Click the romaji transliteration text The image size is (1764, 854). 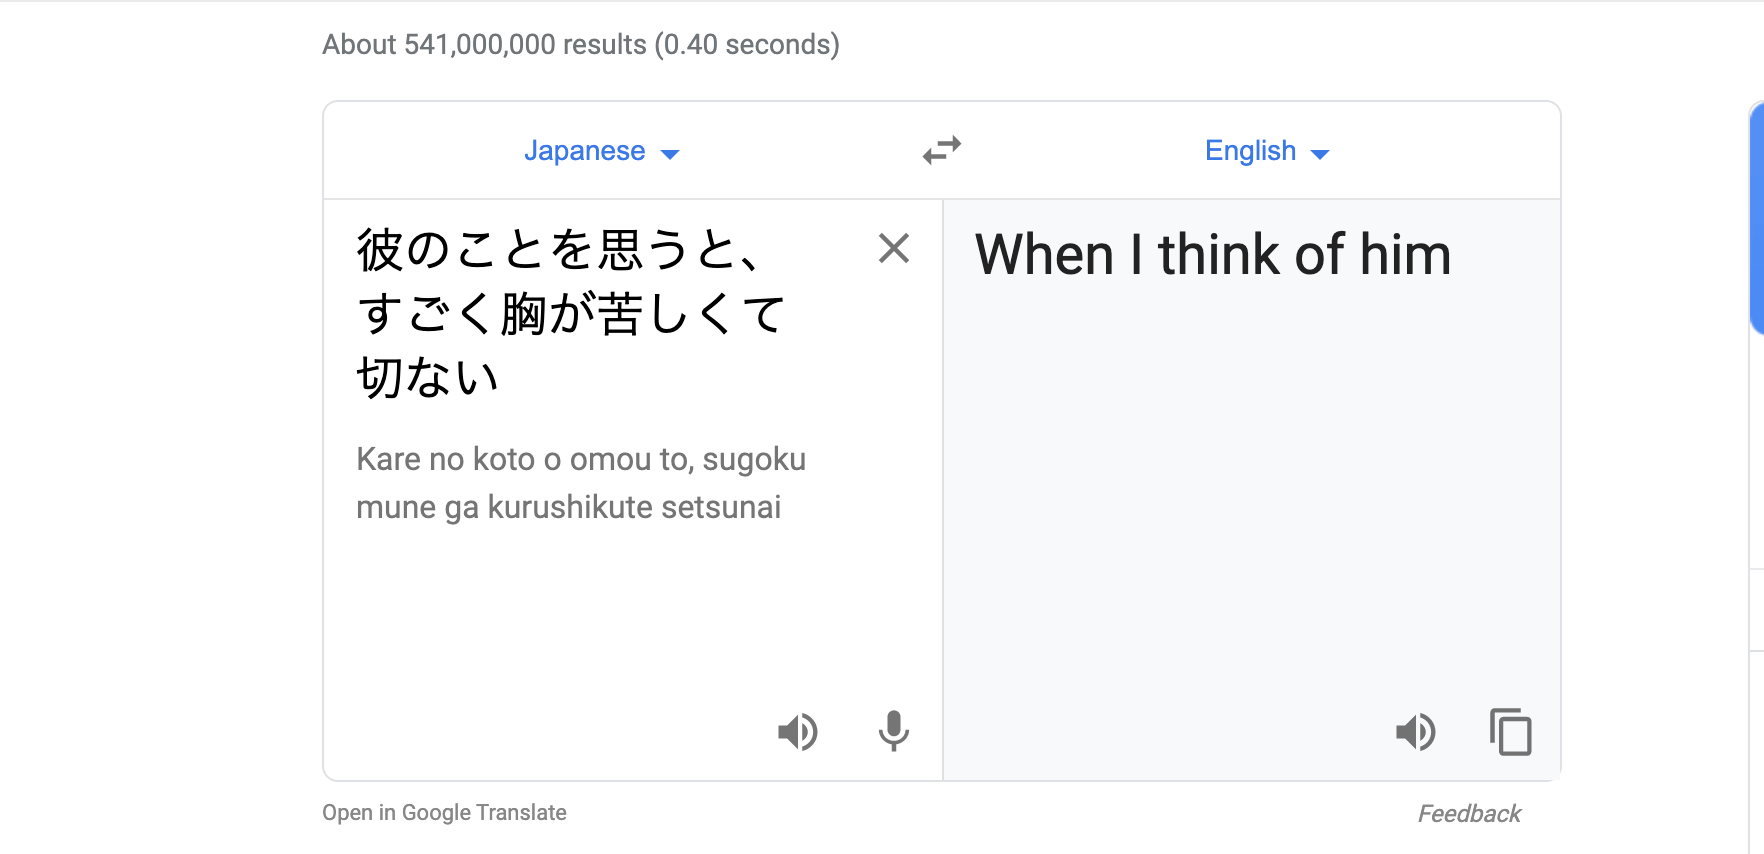(x=581, y=483)
